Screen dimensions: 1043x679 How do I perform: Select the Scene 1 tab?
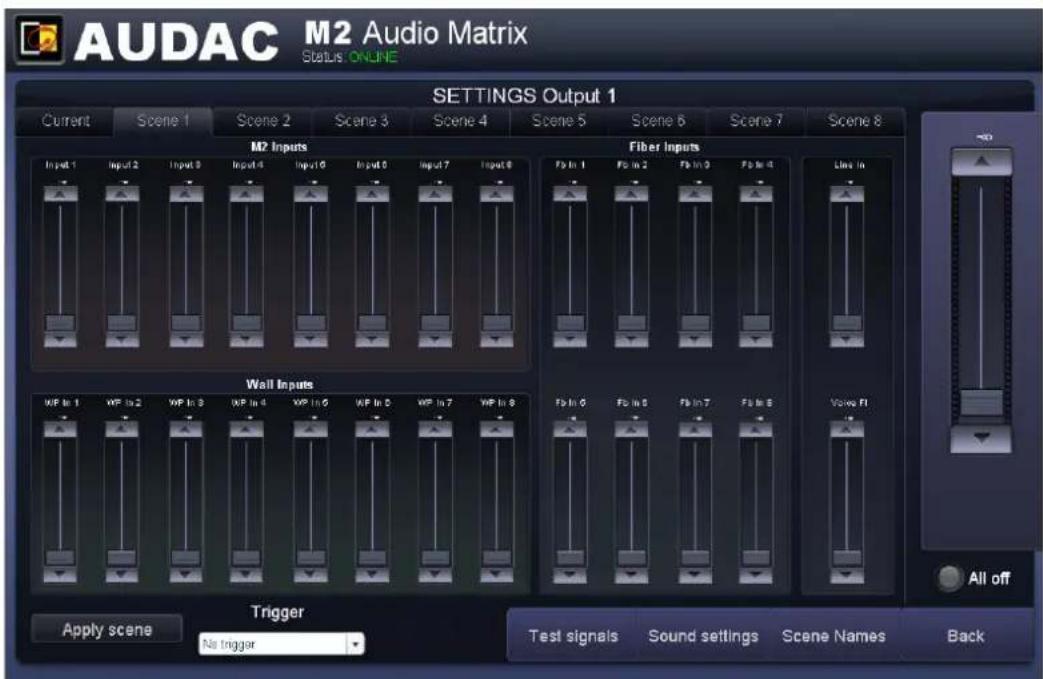pyautogui.click(x=163, y=121)
